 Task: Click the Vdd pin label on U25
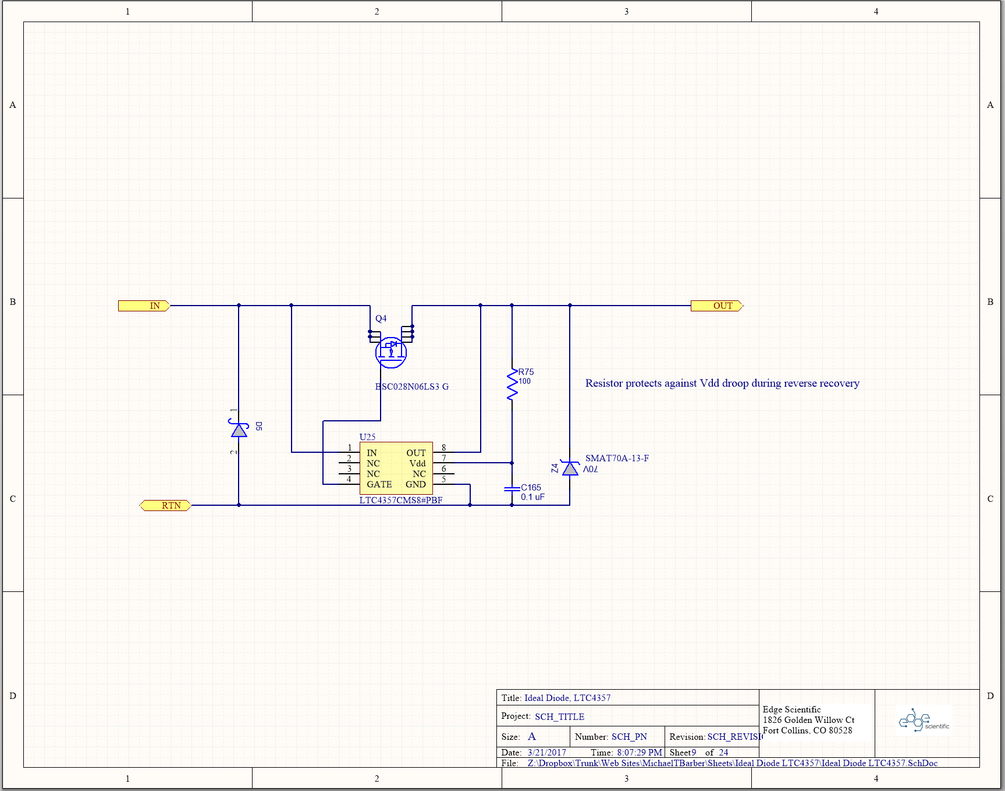point(417,463)
